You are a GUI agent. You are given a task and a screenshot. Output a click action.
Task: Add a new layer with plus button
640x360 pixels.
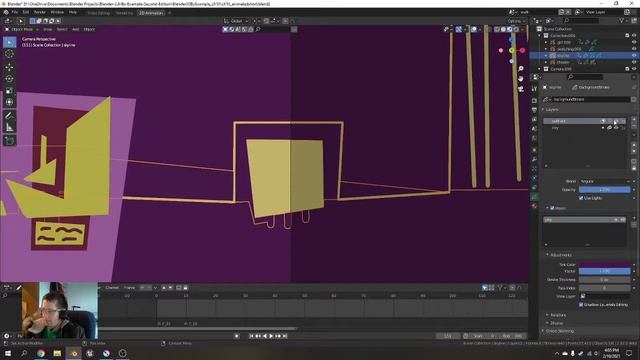[x=634, y=120]
